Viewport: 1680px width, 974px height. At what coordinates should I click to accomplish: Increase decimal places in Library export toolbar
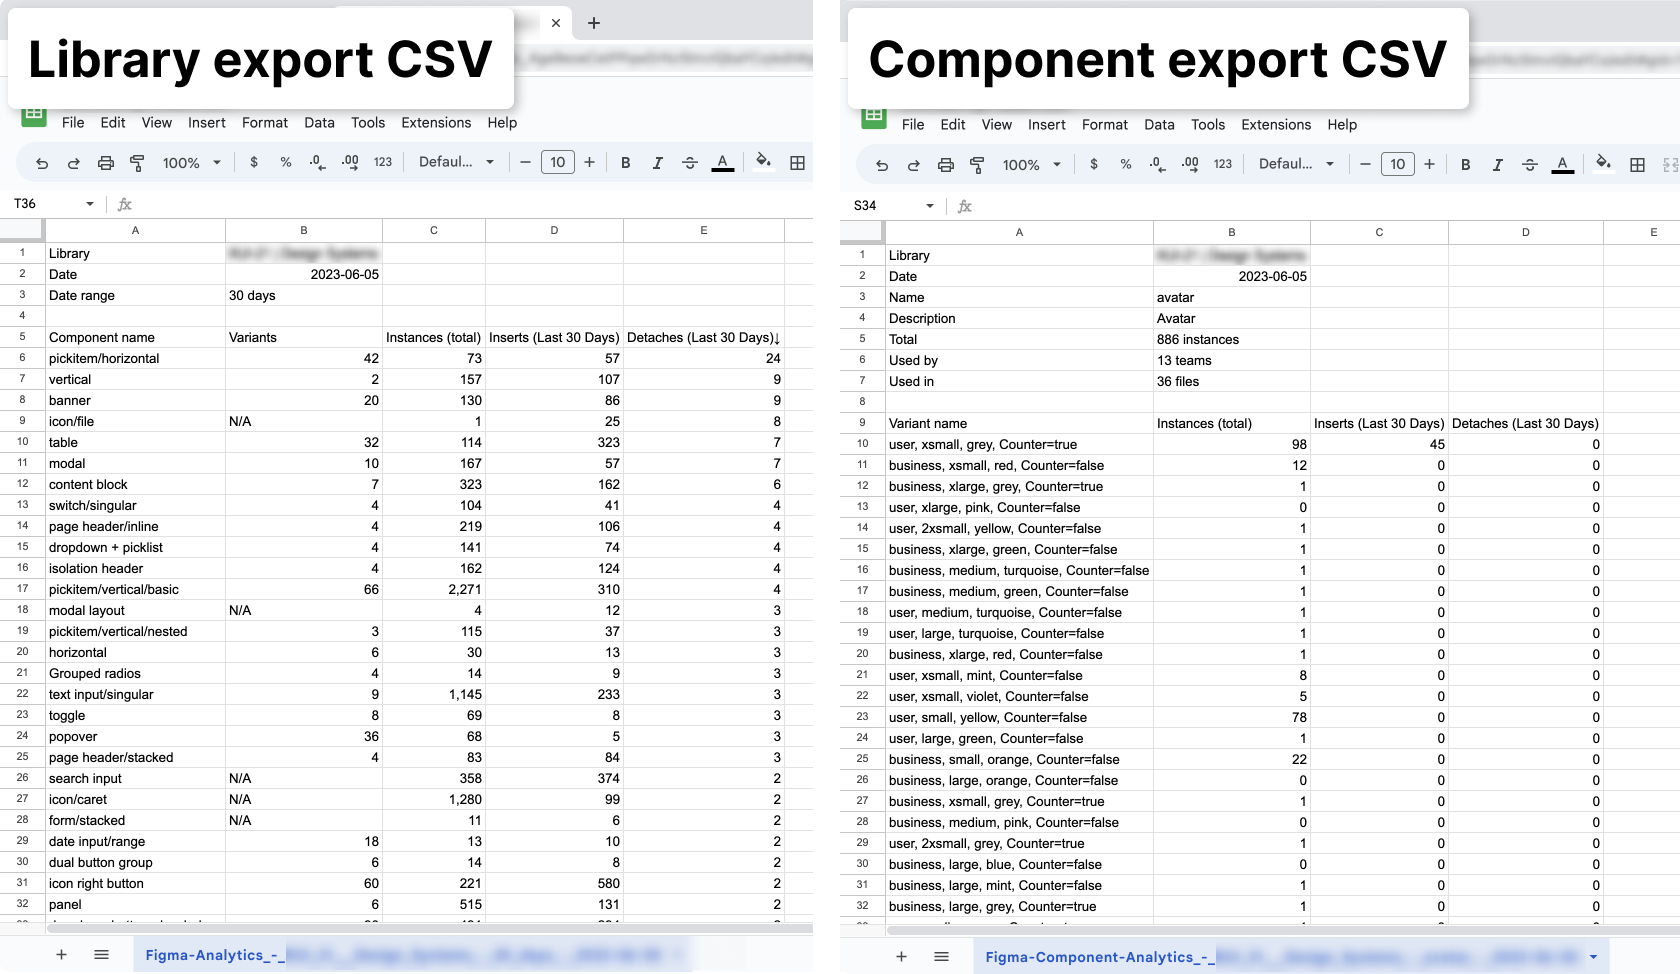(350, 162)
